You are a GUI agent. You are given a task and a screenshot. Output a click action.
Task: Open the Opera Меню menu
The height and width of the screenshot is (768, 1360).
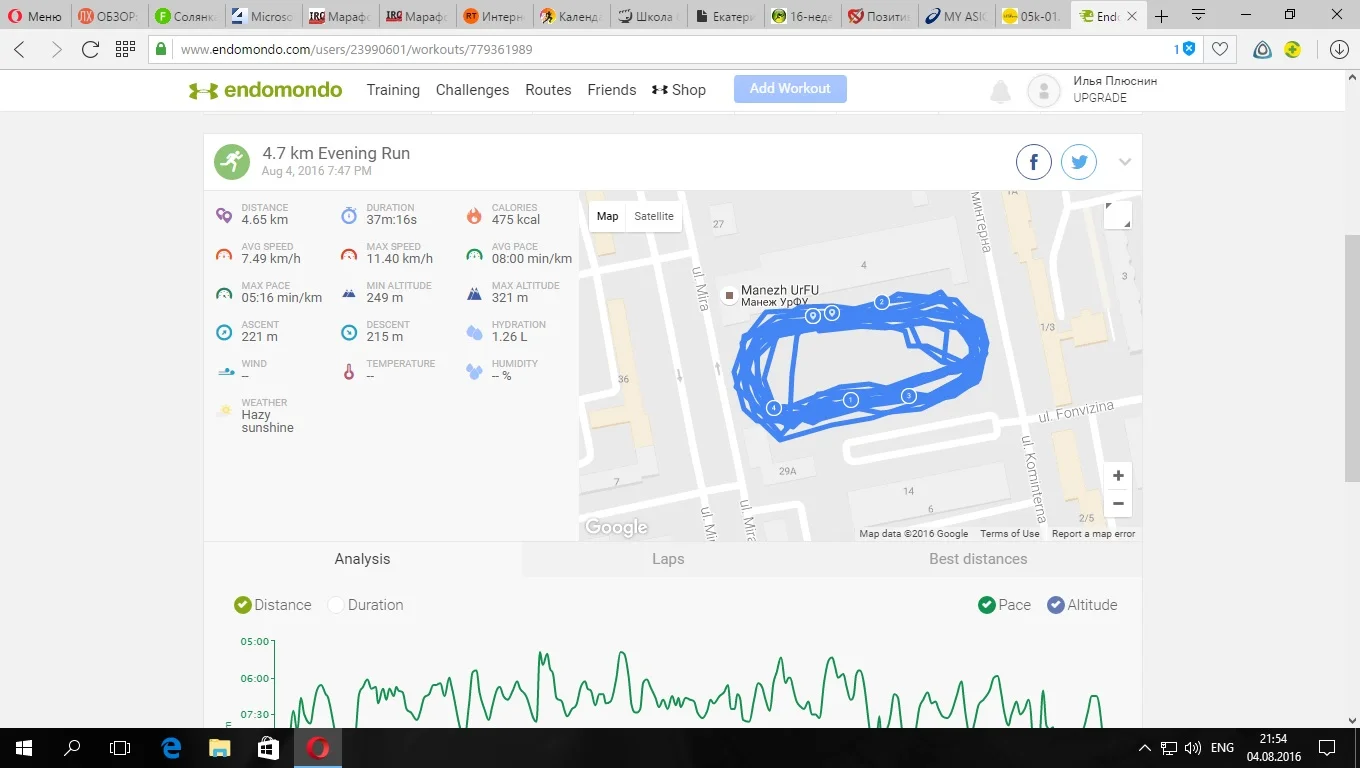click(35, 16)
